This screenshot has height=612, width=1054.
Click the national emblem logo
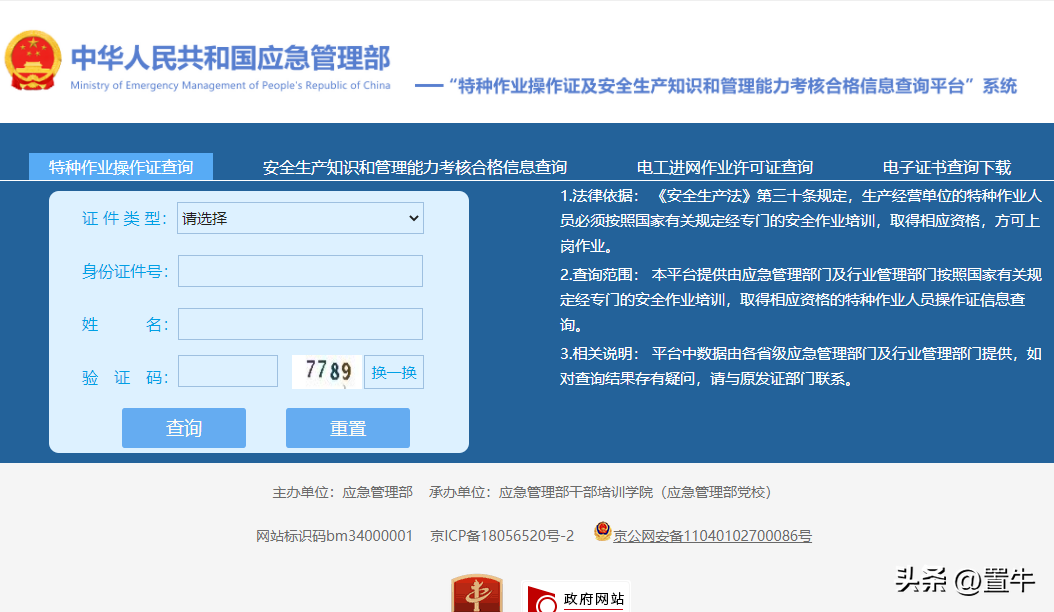[x=33, y=61]
